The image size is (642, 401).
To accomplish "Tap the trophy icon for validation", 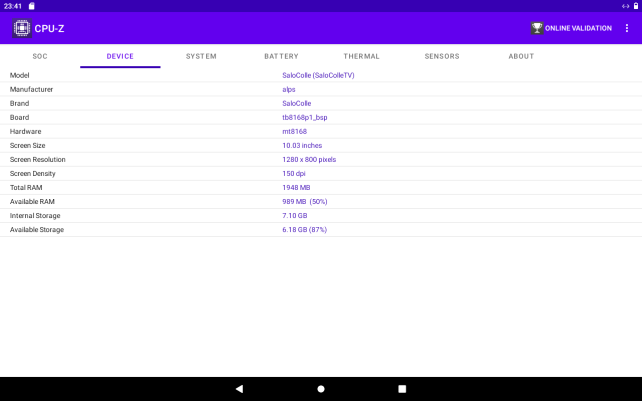I will (537, 28).
